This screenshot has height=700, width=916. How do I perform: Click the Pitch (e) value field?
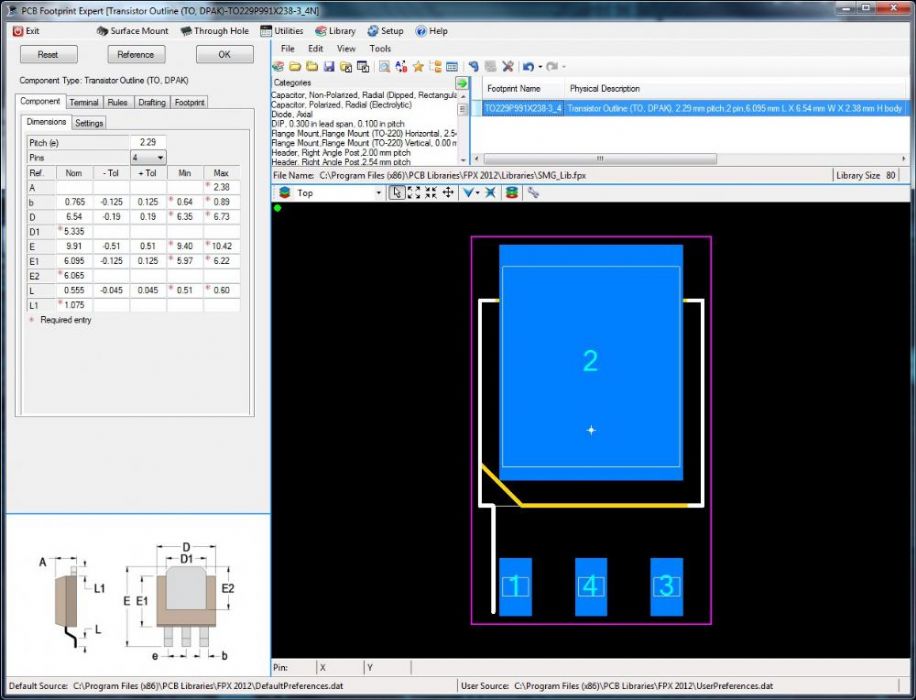[x=148, y=143]
